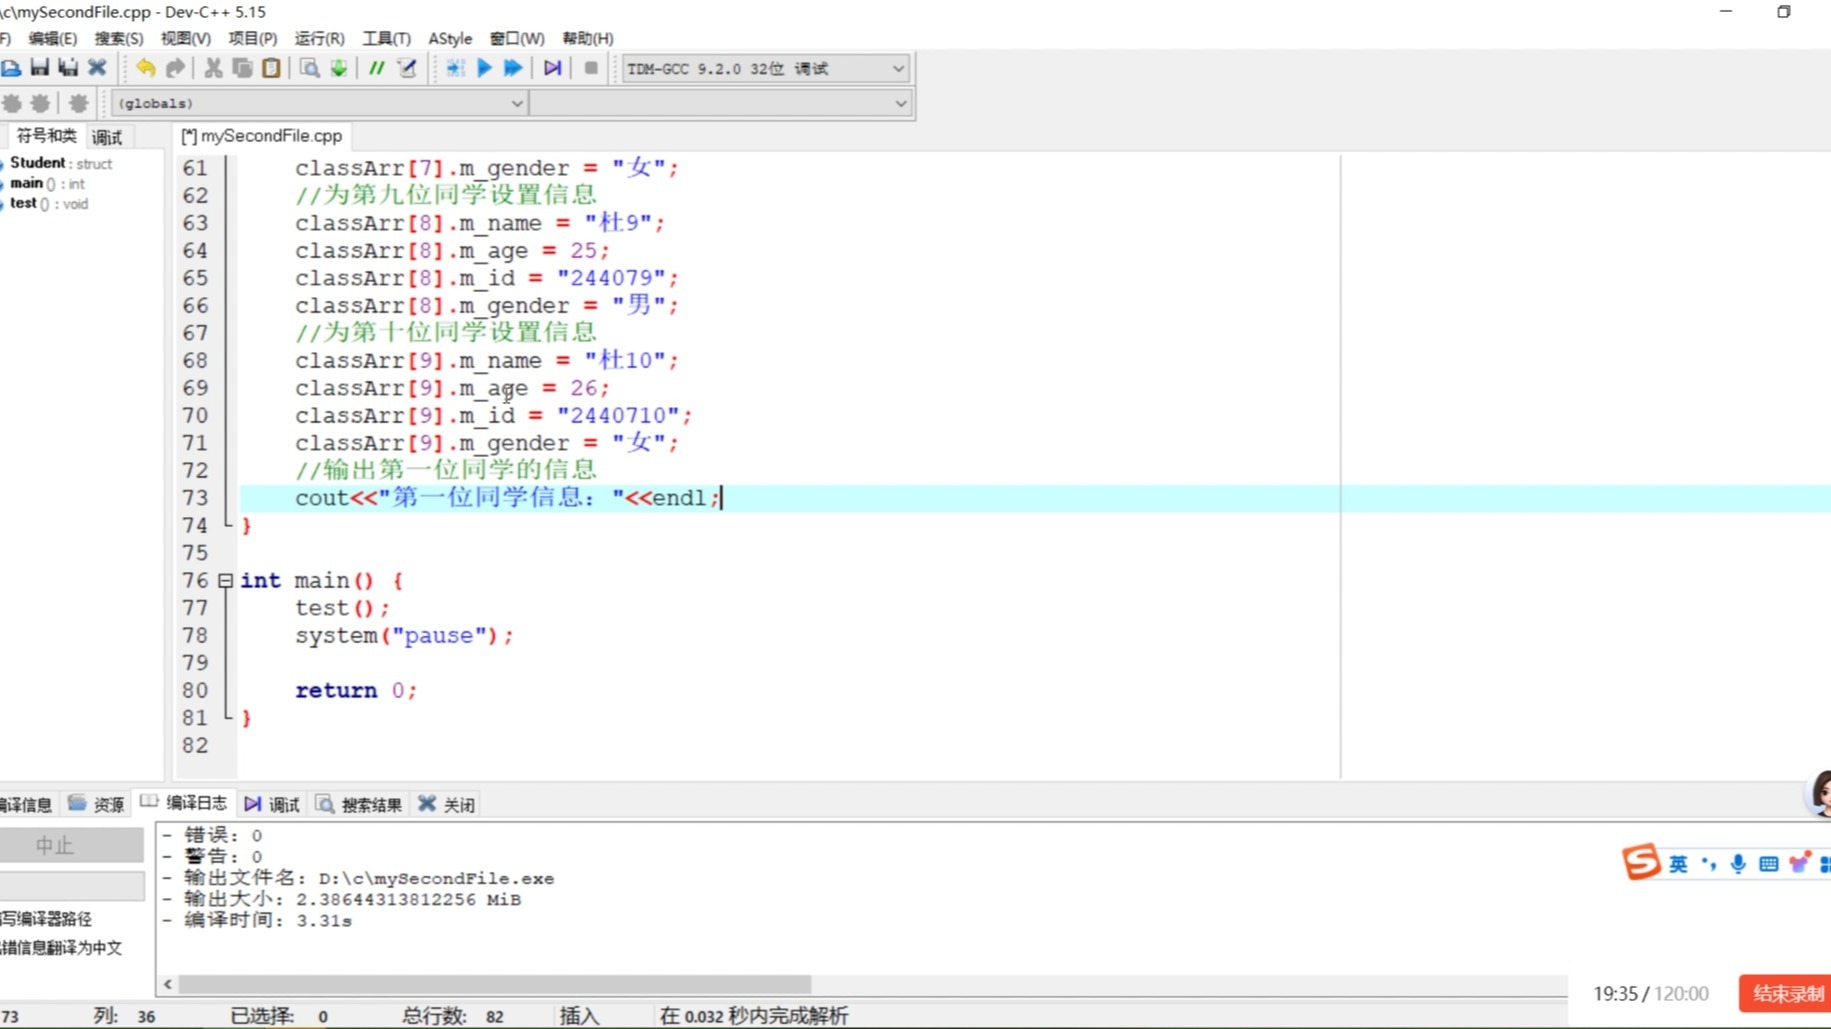This screenshot has width=1831, height=1029.
Task: Switch to the 编译日志 bottom tab
Action: tap(185, 802)
